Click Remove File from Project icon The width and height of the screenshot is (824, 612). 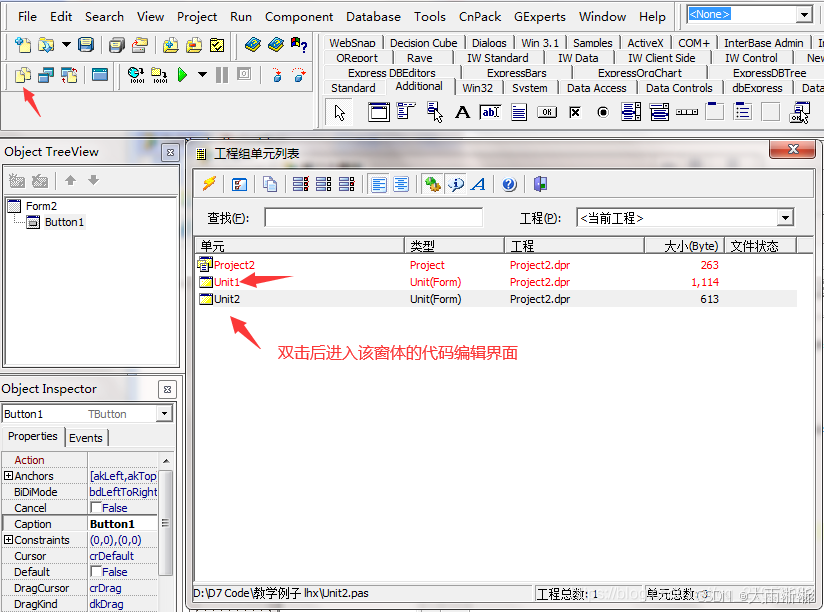194,46
